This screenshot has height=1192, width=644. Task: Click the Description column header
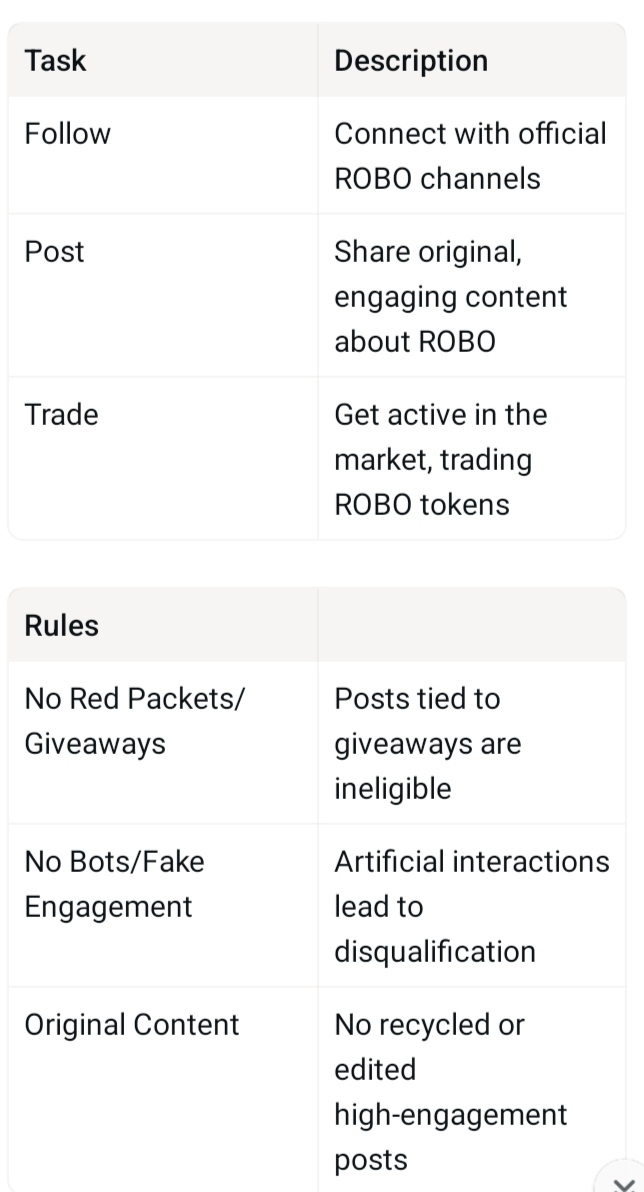411,61
